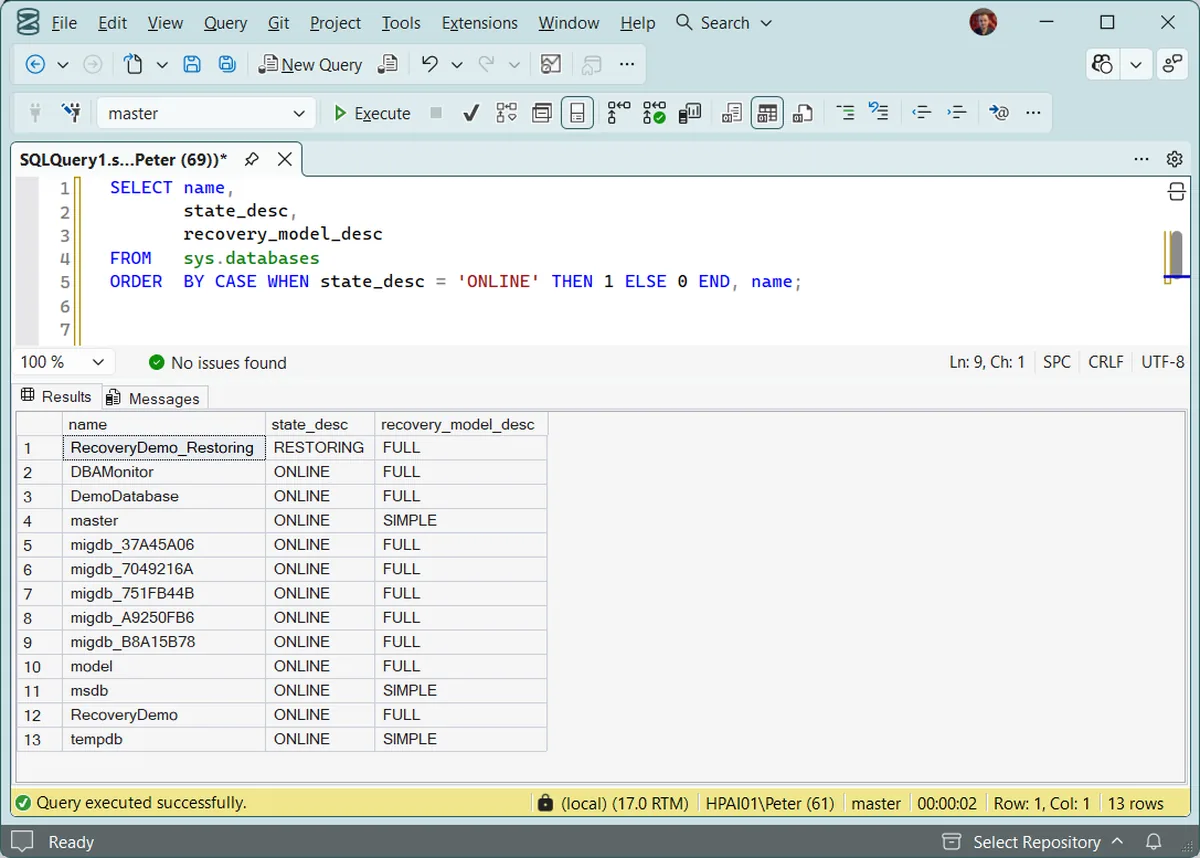Toggle Include Actual Execution Plan
Image resolution: width=1200 pixels, height=858 pixels.
click(619, 113)
